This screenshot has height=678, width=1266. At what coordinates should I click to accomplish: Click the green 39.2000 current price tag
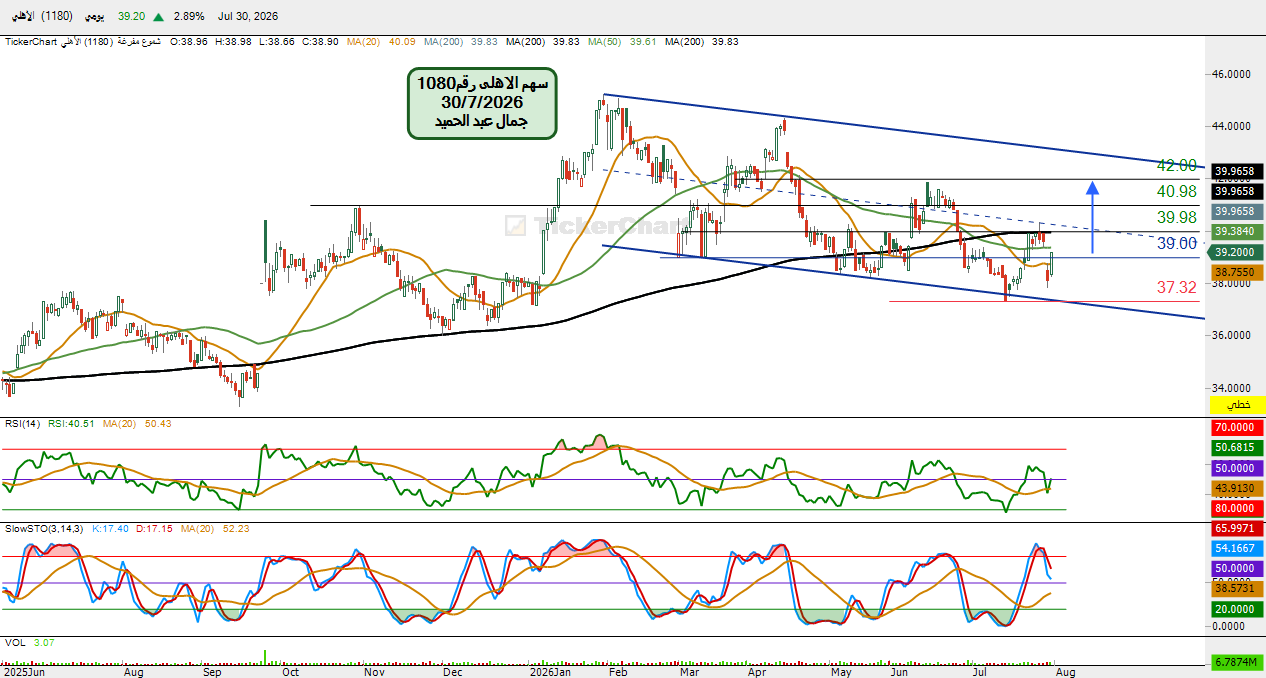1238,253
